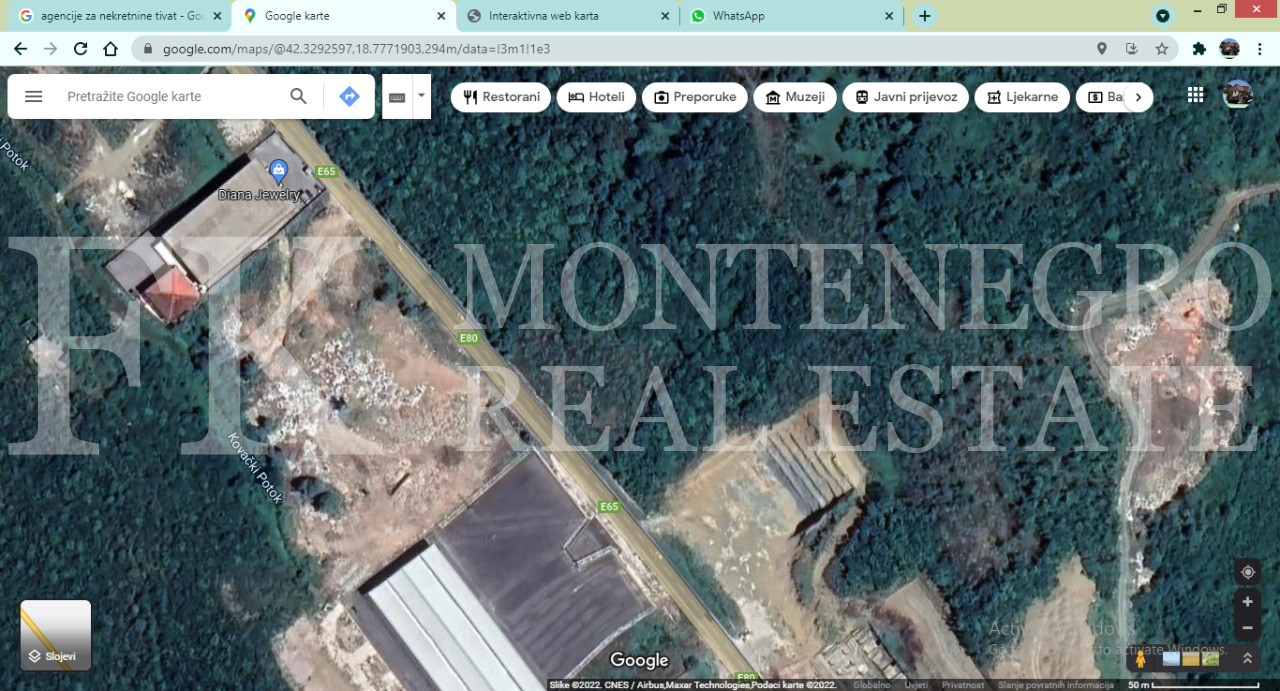Image resolution: width=1280 pixels, height=691 pixels.
Task: Switch to the Interaktivna web karta tab
Action: tap(565, 16)
